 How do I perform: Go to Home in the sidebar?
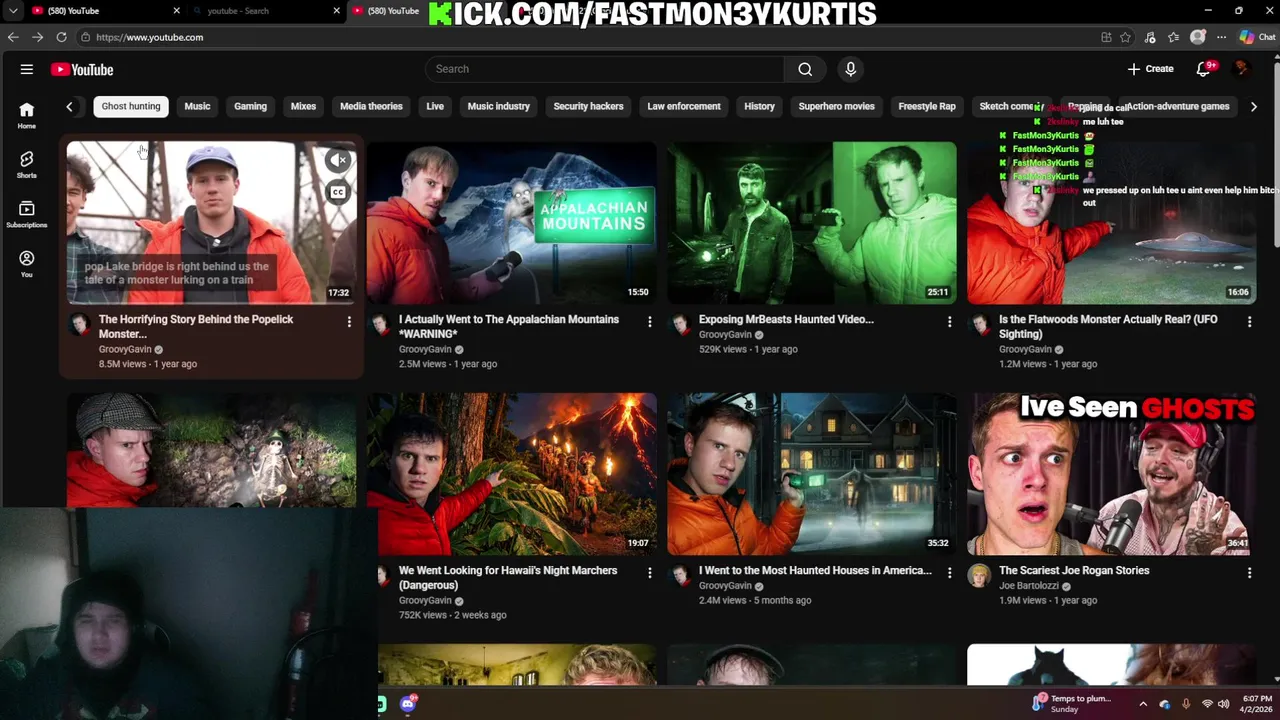[x=27, y=116]
